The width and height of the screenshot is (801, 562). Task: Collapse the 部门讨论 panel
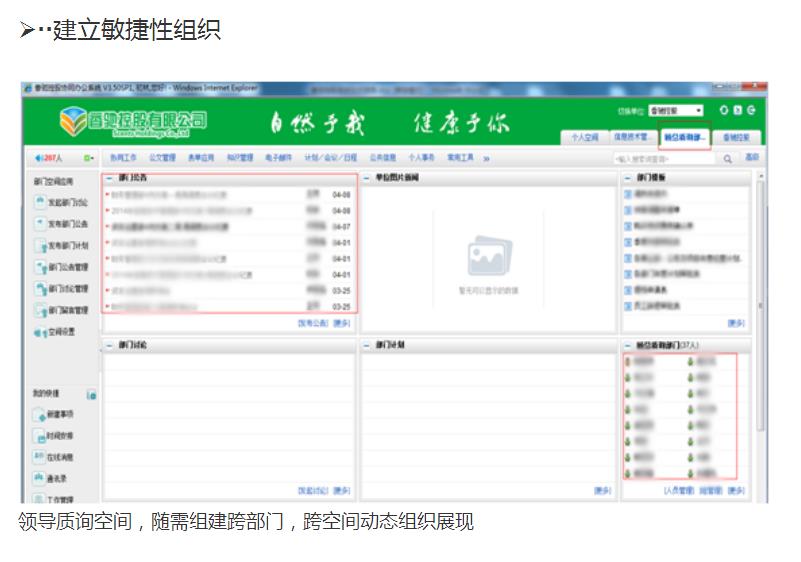108,345
